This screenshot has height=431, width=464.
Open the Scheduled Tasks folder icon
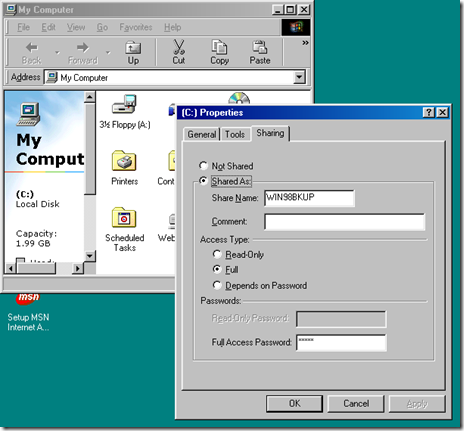(124, 217)
